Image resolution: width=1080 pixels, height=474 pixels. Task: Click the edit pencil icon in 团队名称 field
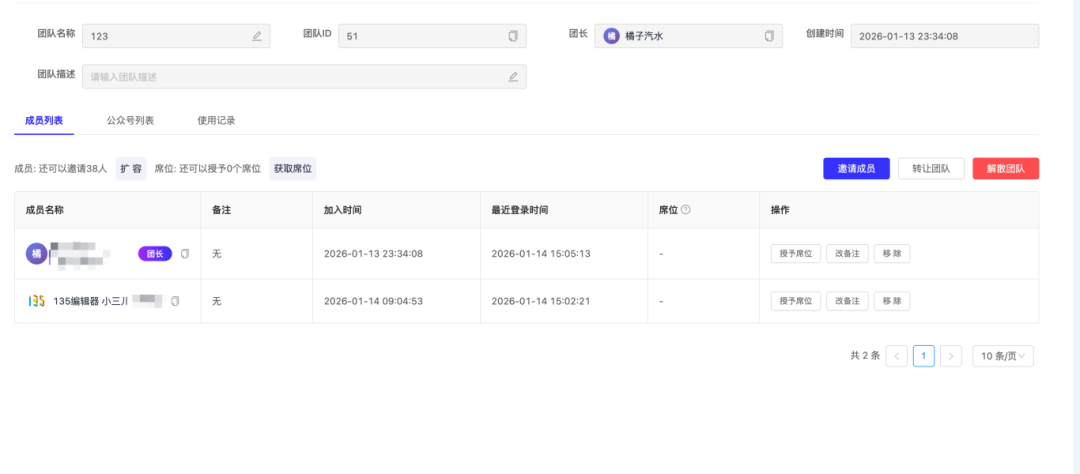pyautogui.click(x=257, y=36)
